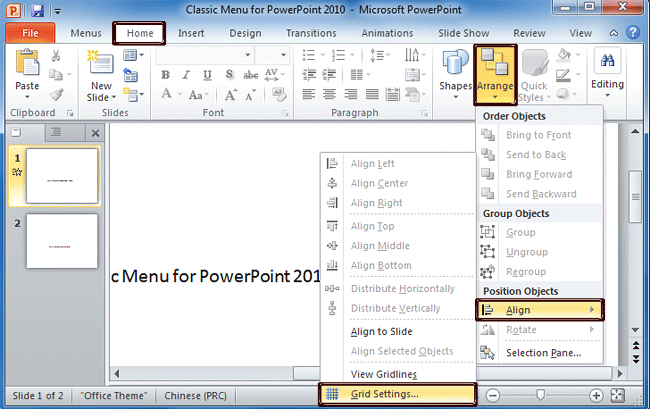Select slide 1 thumbnail
Viewport: 650px width, 409px height.
pyautogui.click(x=62, y=176)
